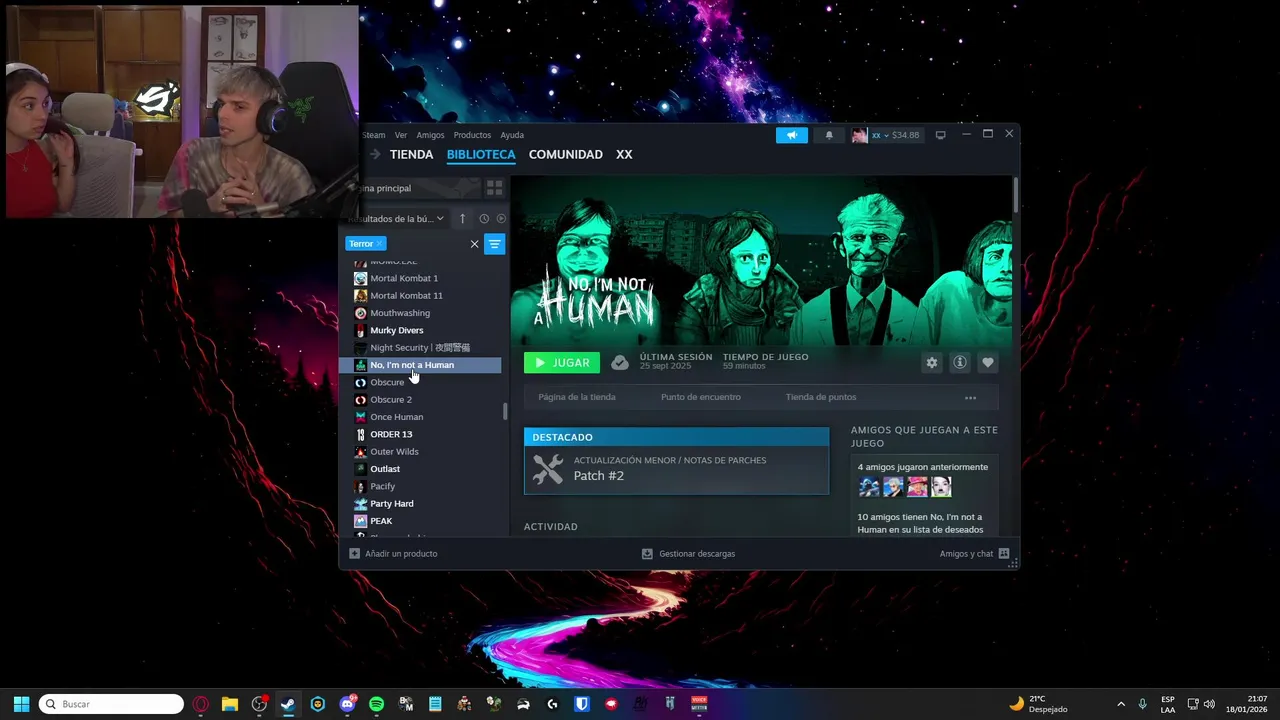Click the taskbar Buscar search box

tap(111, 704)
